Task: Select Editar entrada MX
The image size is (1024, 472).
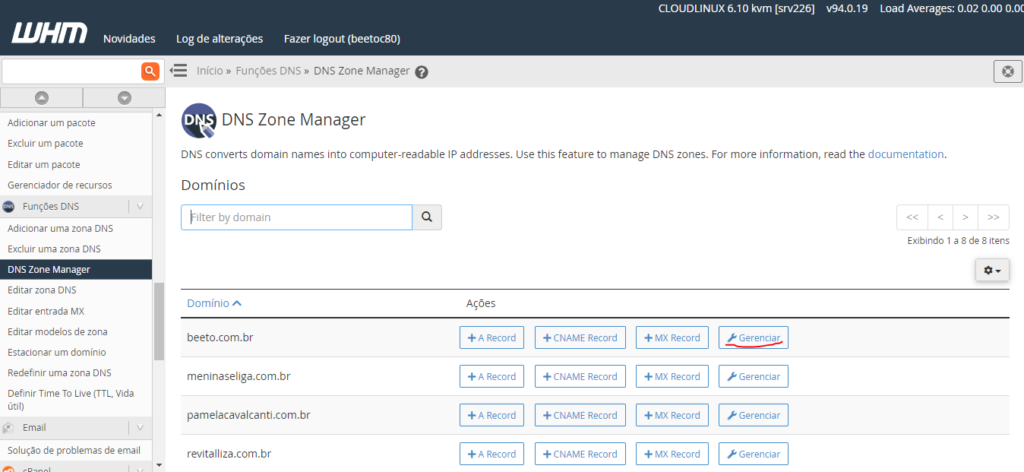Action: tap(46, 311)
